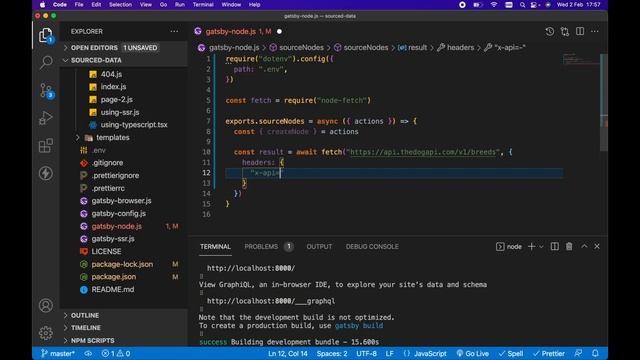The image size is (640, 360).
Task: Open the Go menu in the menu bar
Action: pos(163,5)
